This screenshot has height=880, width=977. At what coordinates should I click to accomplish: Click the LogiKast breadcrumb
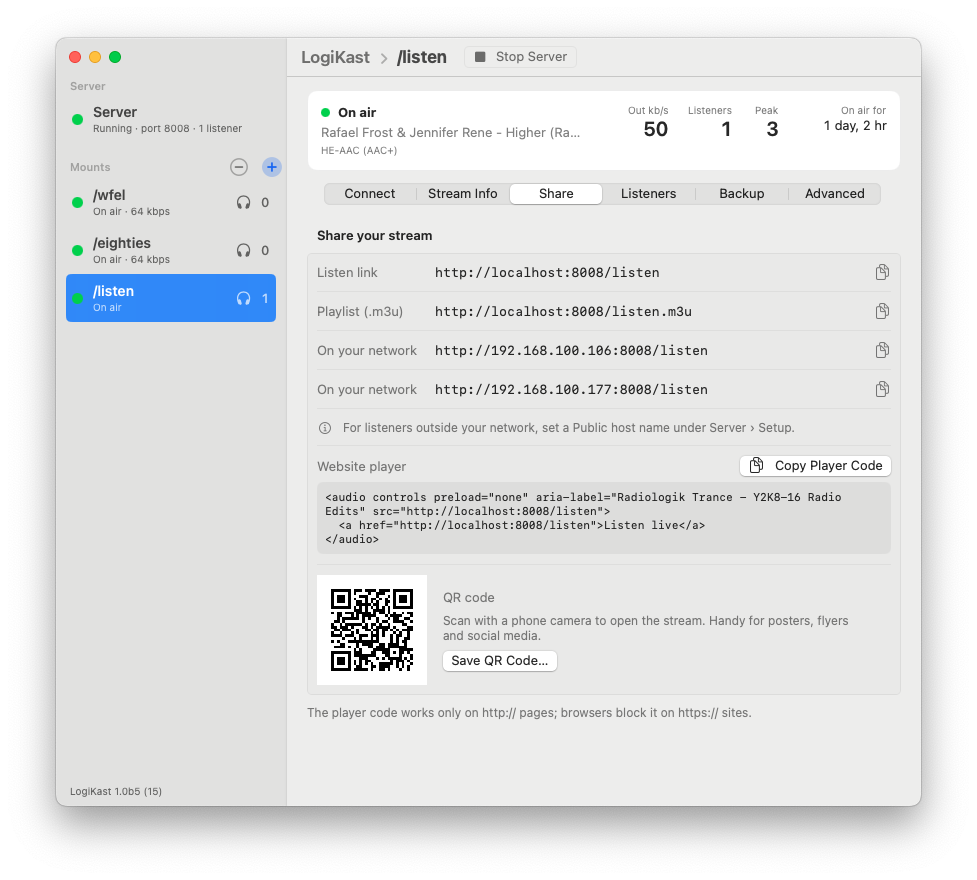coord(335,57)
